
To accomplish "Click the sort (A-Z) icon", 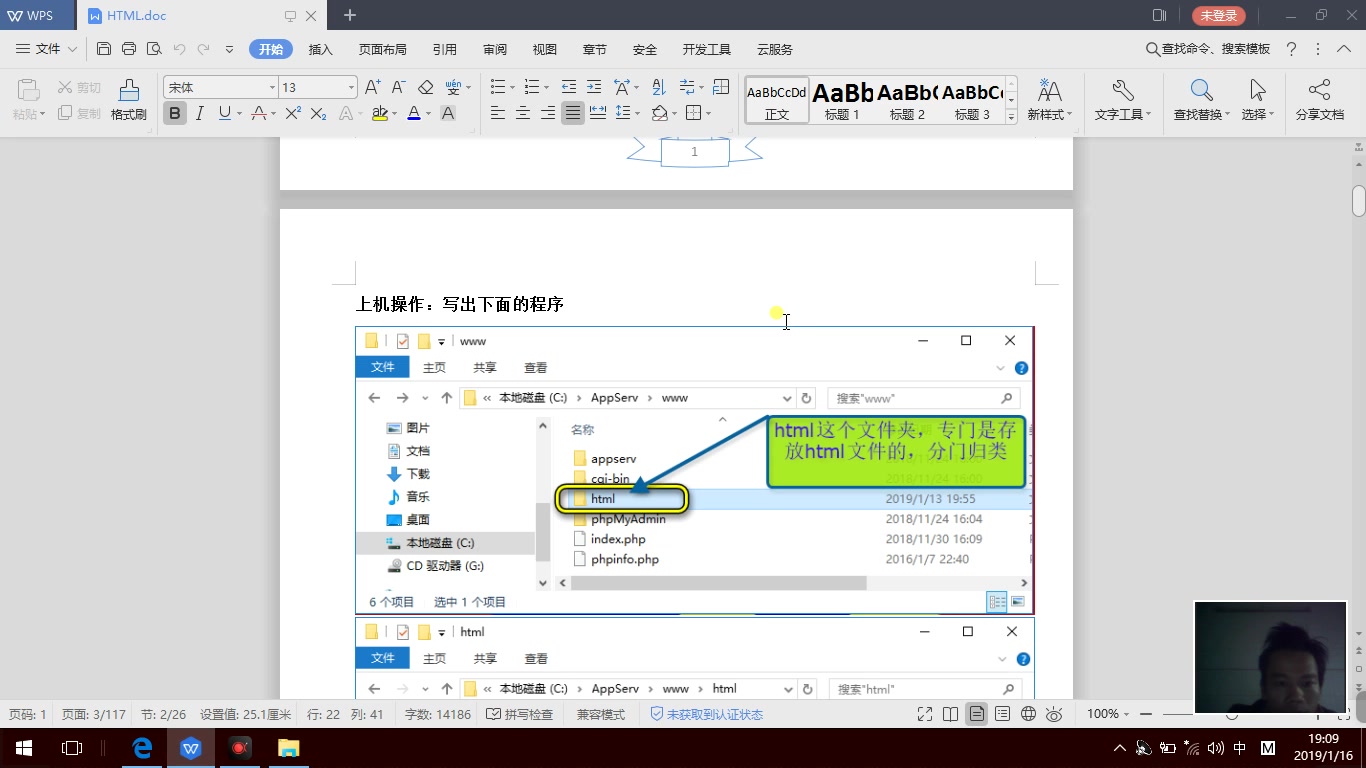I will [658, 87].
